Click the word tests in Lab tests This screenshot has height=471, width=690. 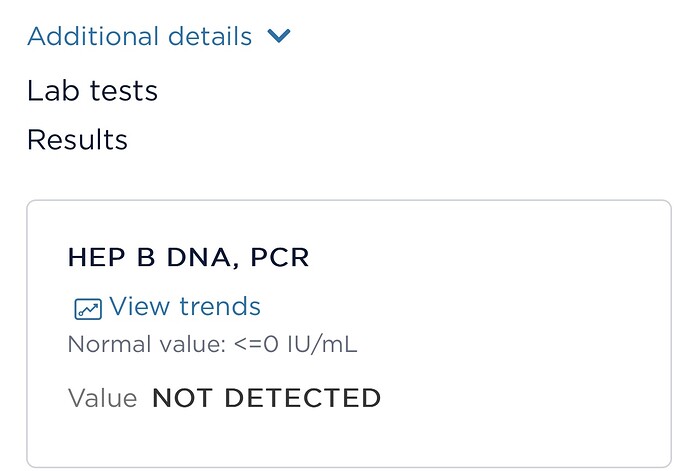[124, 91]
